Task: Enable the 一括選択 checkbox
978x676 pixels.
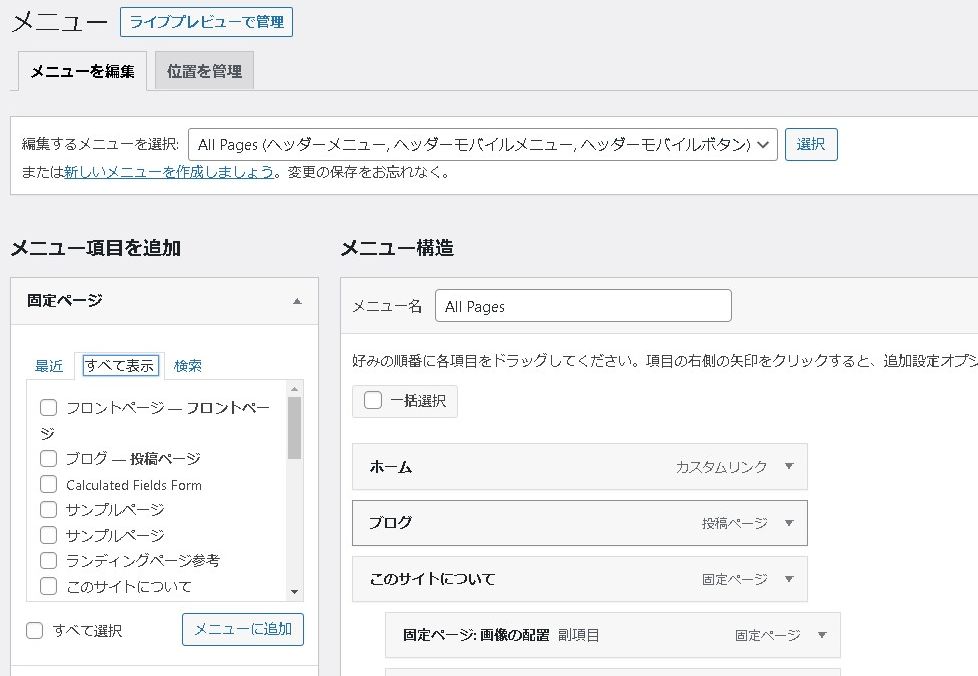Action: (x=374, y=400)
